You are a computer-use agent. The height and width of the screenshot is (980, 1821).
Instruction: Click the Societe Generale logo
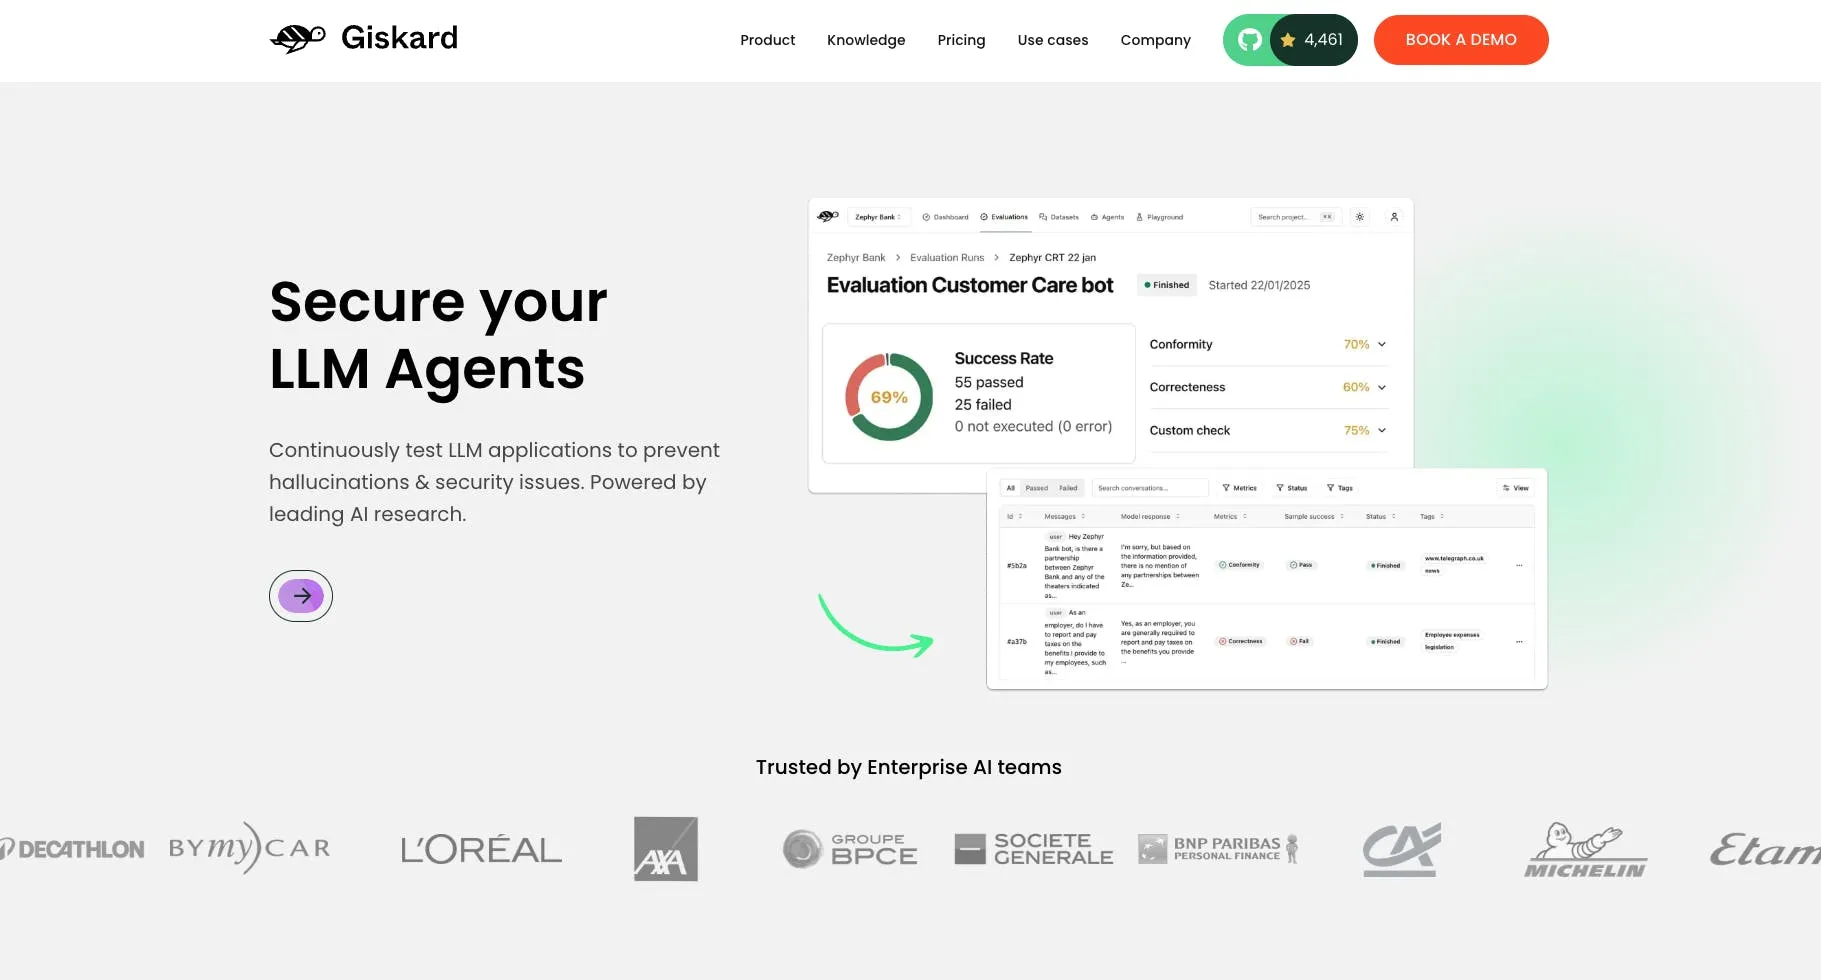pos(1034,849)
